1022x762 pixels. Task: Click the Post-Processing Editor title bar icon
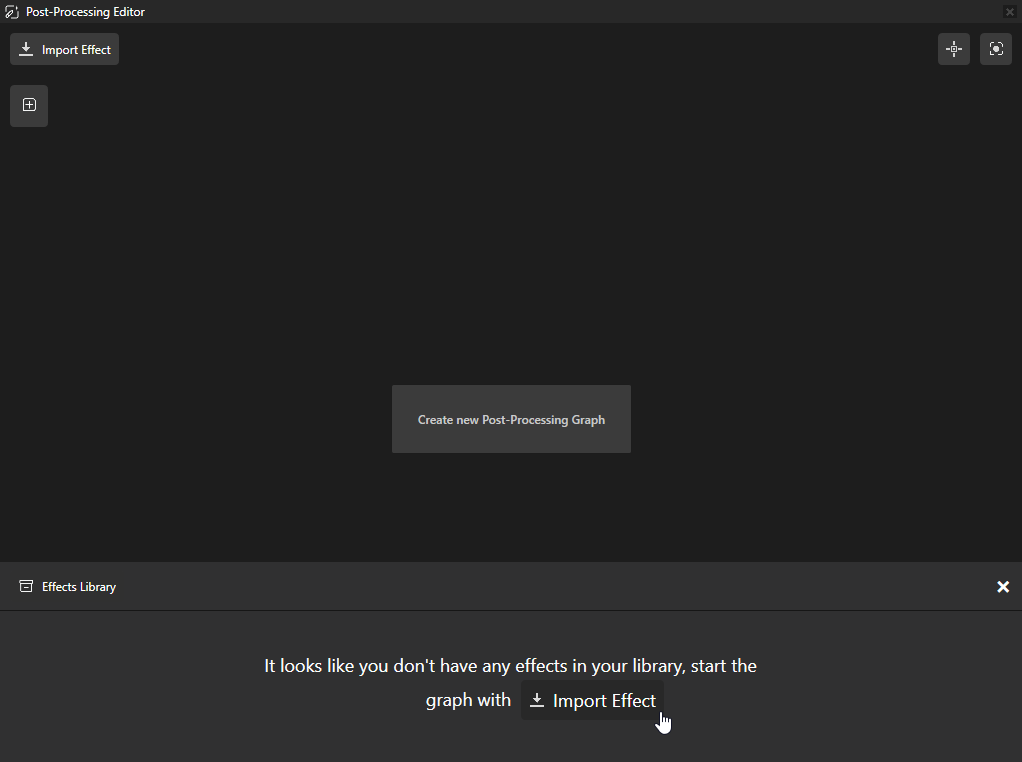(x=11, y=11)
